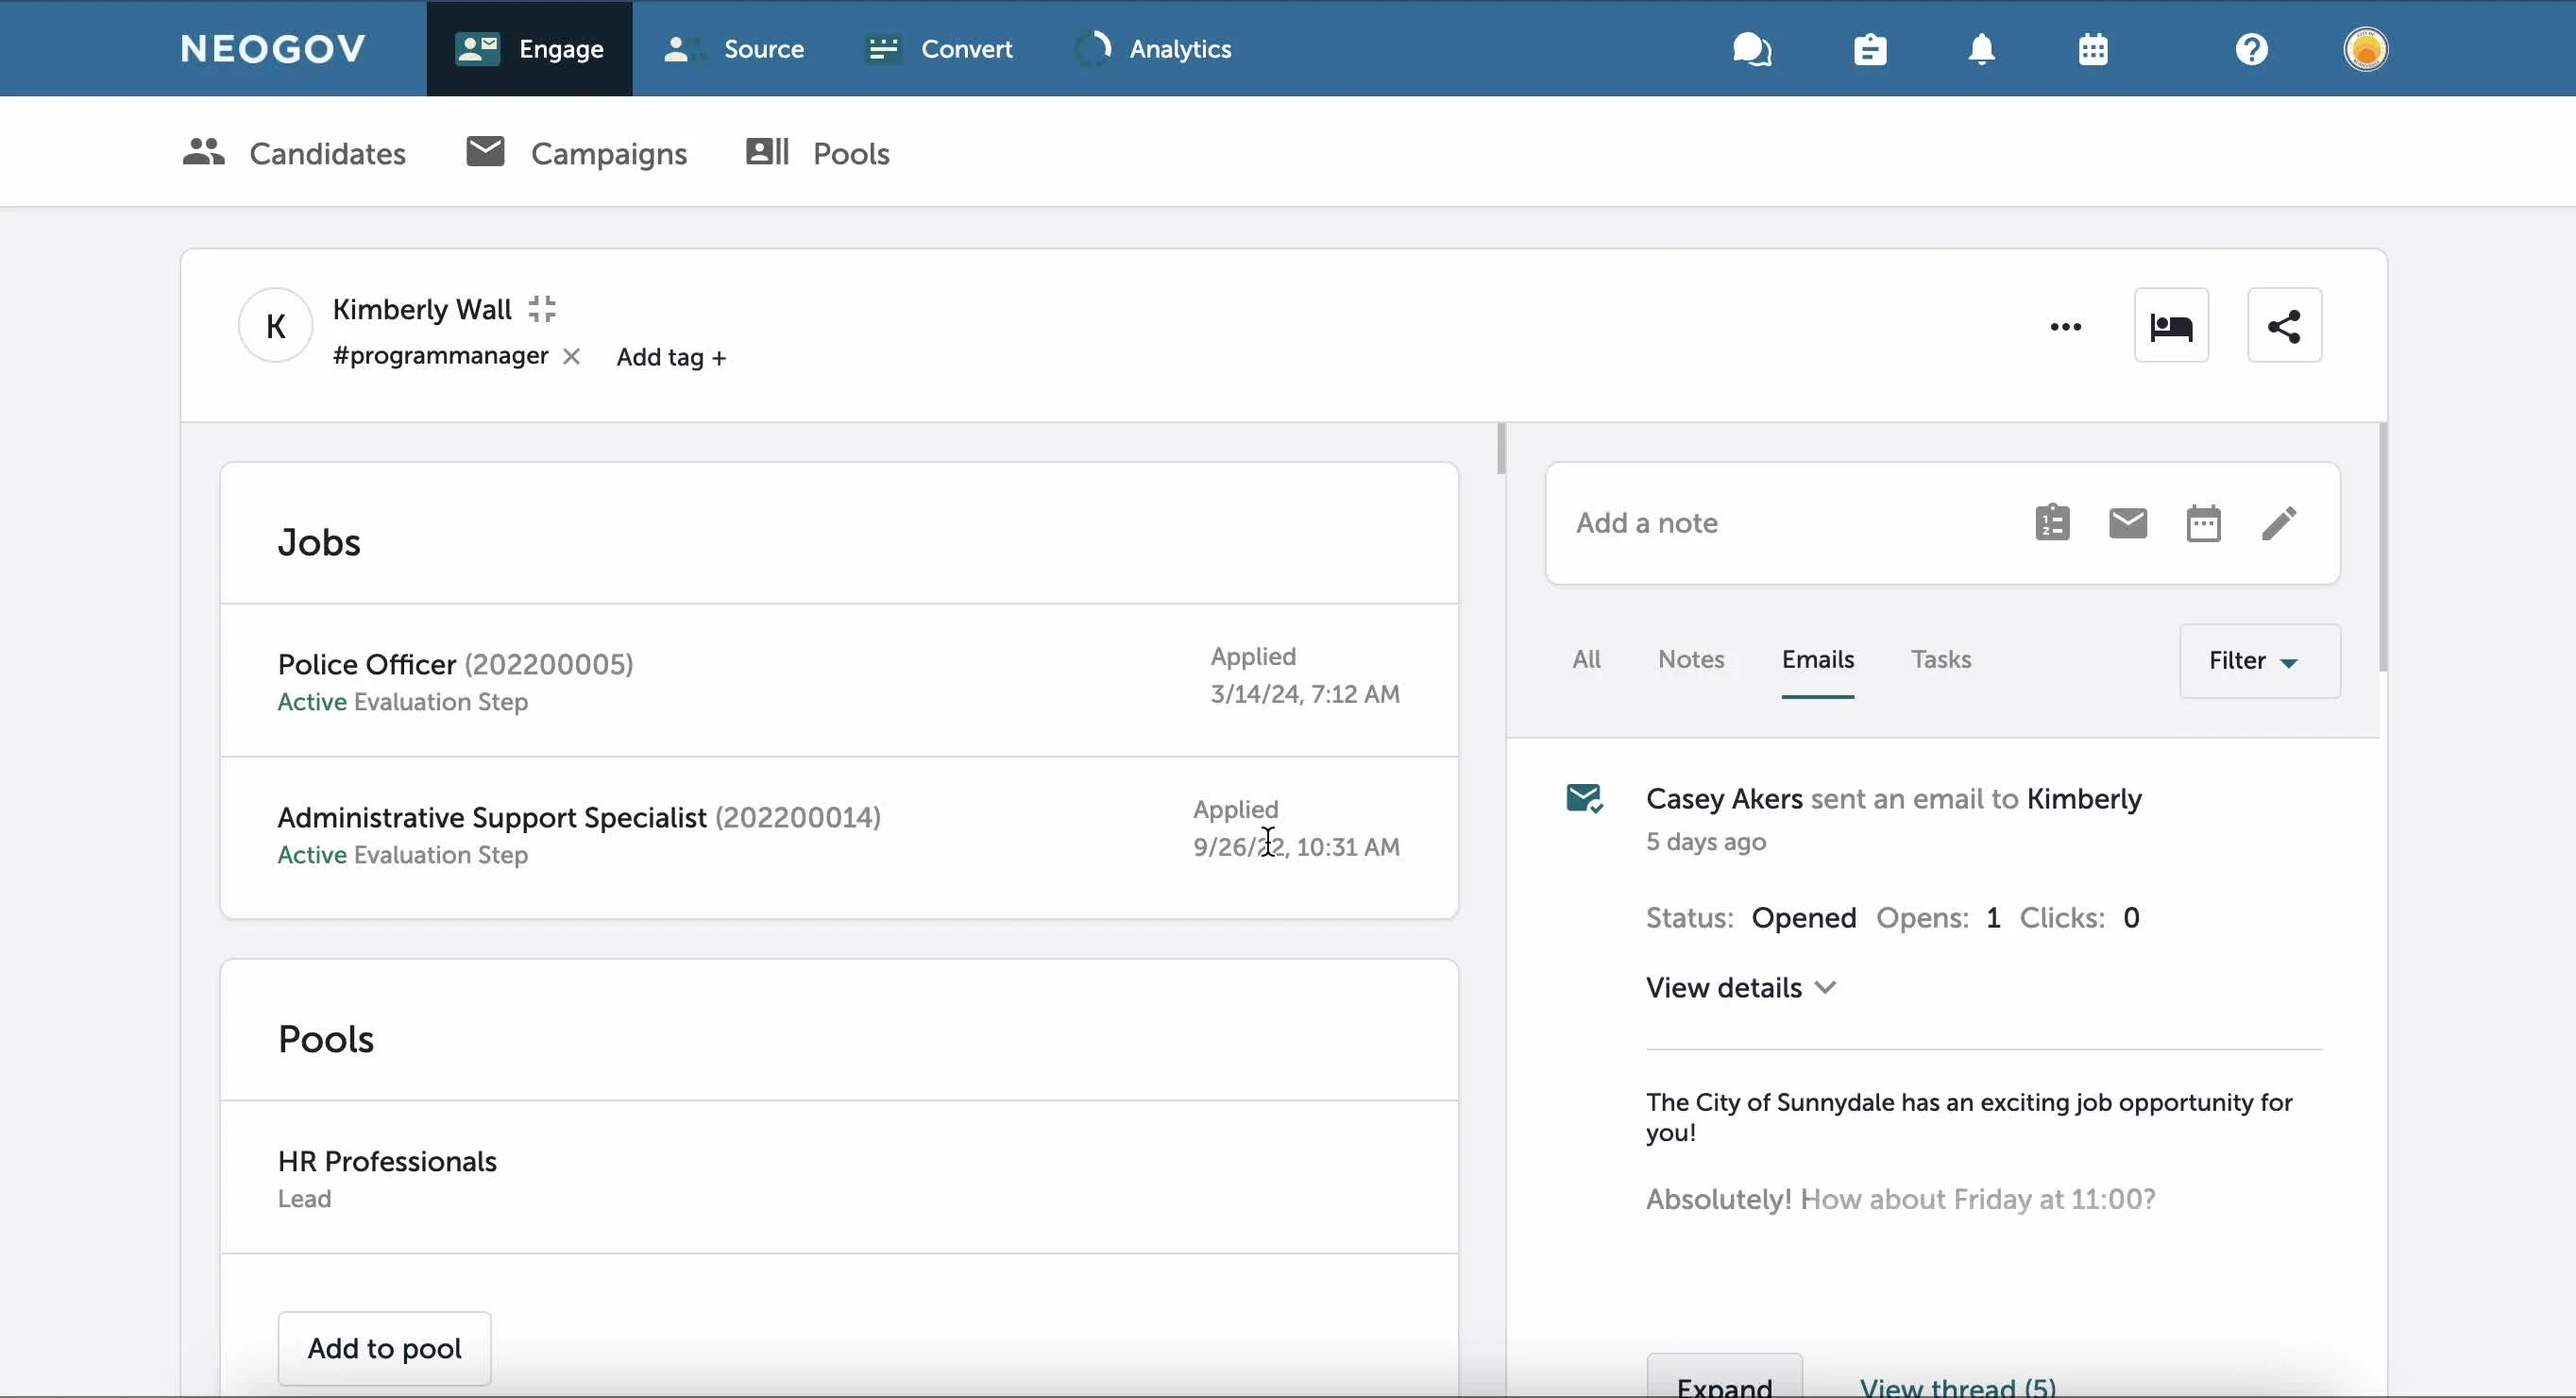Image resolution: width=2576 pixels, height=1398 pixels.
Task: Compose an email from the note box
Action: [2128, 523]
